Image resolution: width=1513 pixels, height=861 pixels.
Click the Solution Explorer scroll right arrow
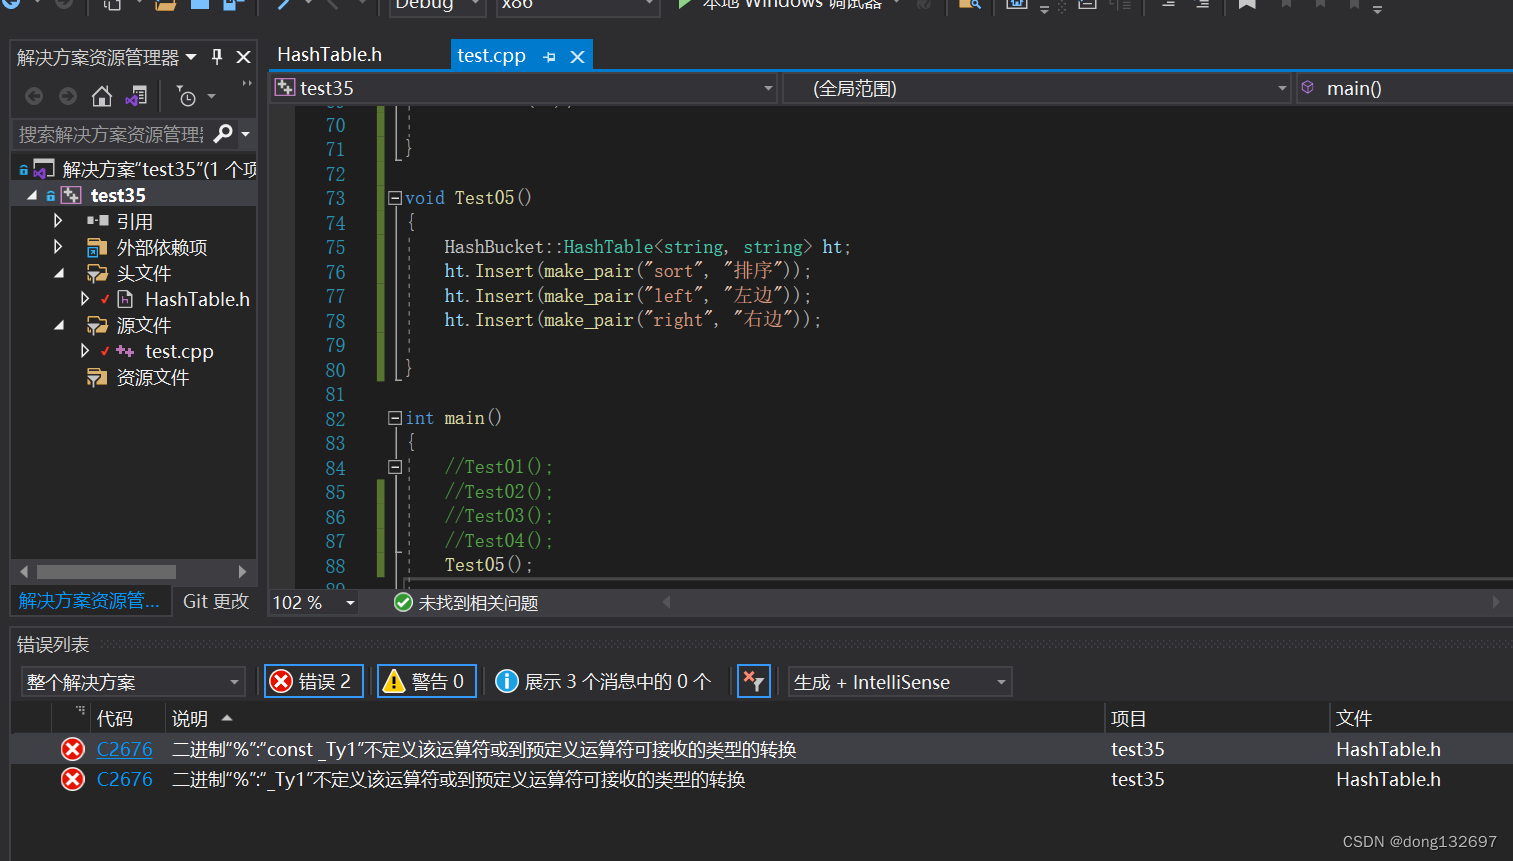pos(242,572)
